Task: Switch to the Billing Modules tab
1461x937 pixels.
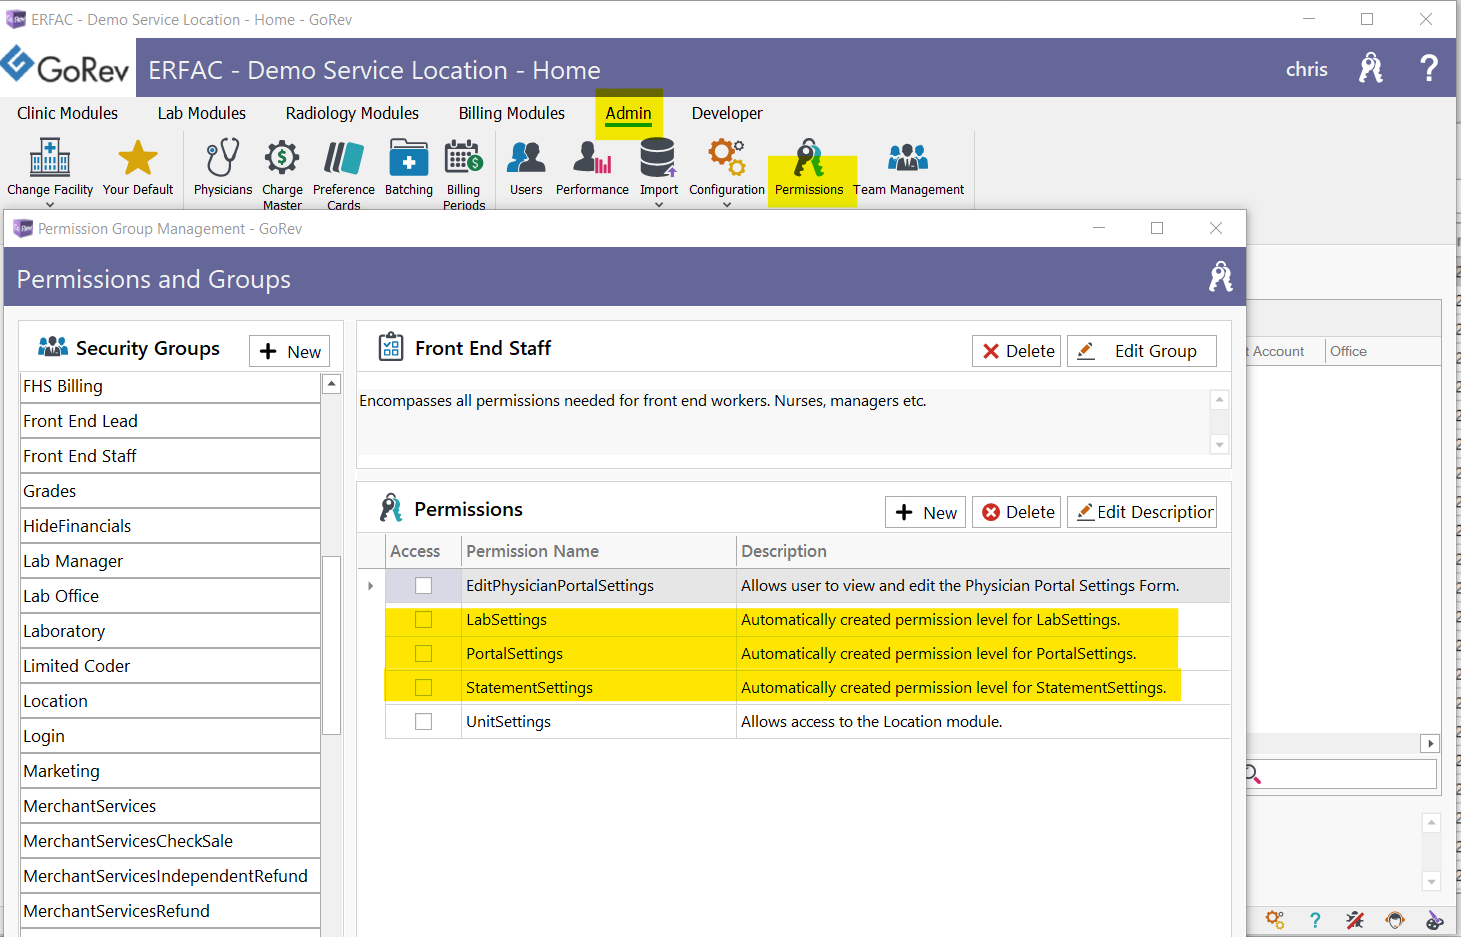Action: tap(511, 113)
